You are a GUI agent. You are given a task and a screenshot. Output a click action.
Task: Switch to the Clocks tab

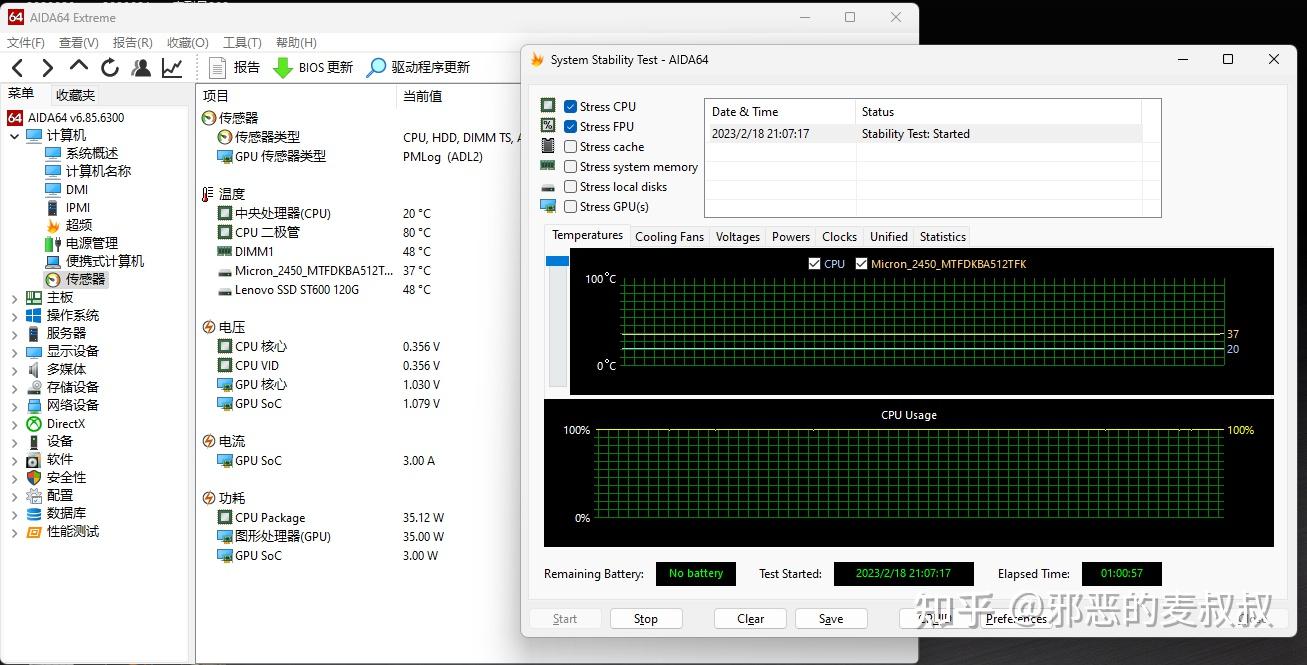[839, 237]
